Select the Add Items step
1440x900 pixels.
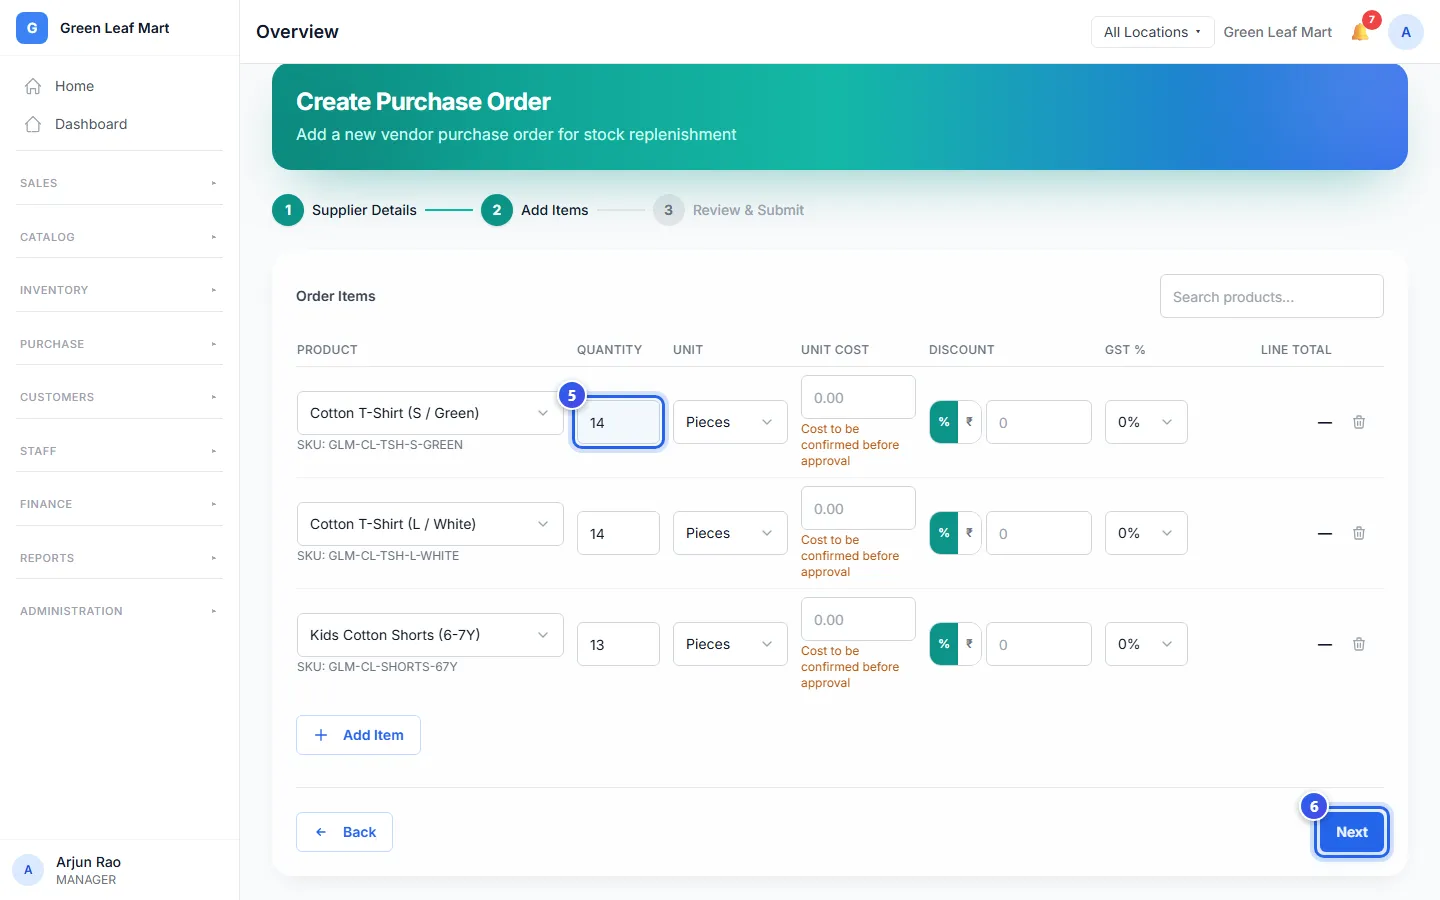point(535,210)
